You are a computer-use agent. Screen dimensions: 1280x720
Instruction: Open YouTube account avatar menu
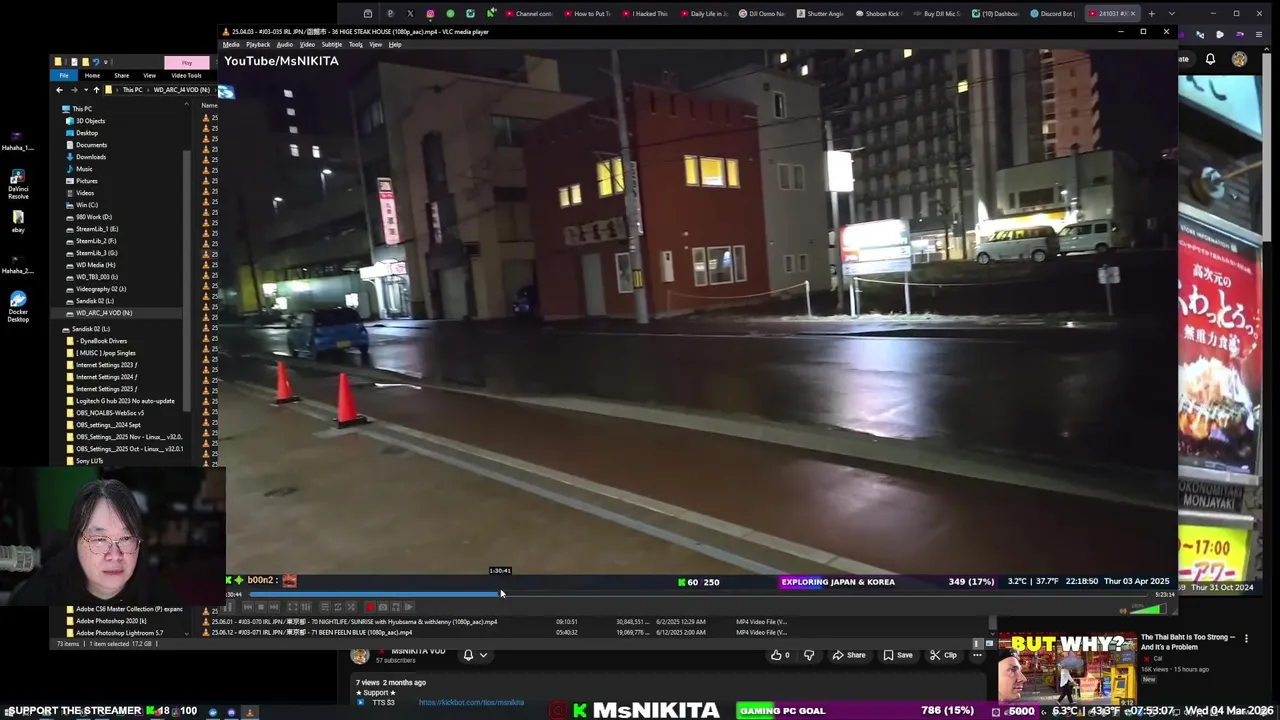tap(1239, 59)
